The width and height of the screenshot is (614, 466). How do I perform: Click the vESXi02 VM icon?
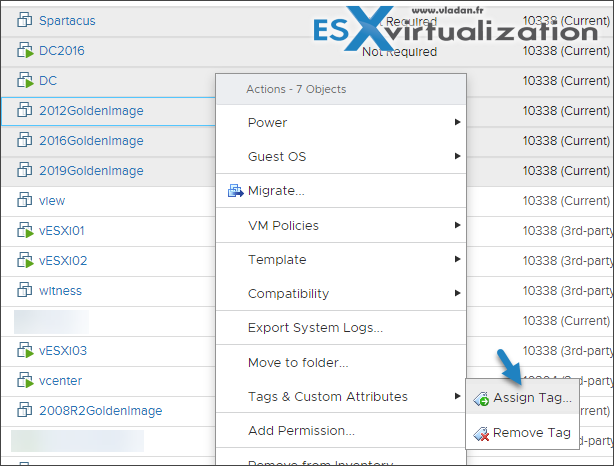tap(25, 260)
